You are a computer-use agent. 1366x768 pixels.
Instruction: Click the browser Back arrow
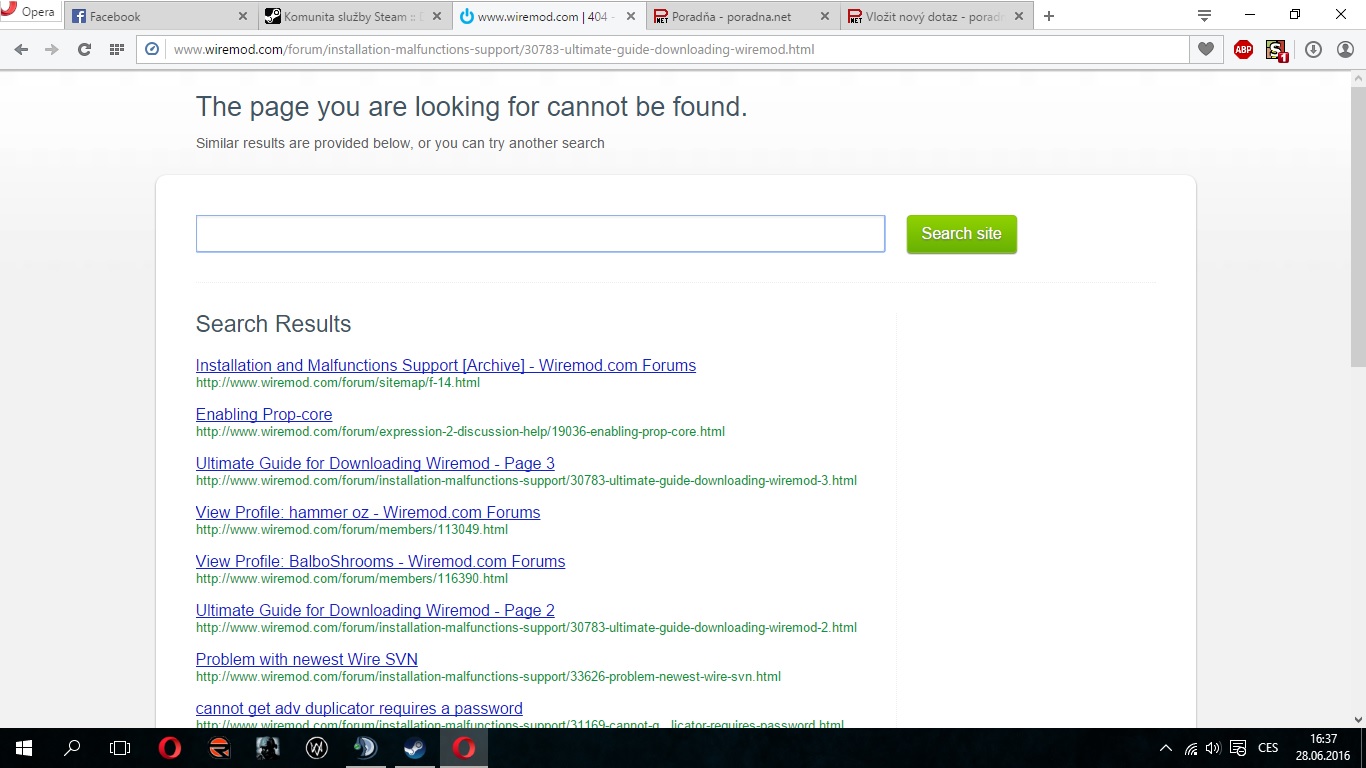[21, 49]
